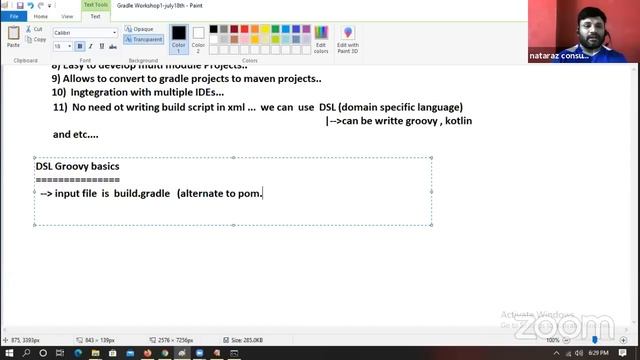Screen dimensions: 640x360
Task: Undo the last action
Action: [x=31, y=5]
